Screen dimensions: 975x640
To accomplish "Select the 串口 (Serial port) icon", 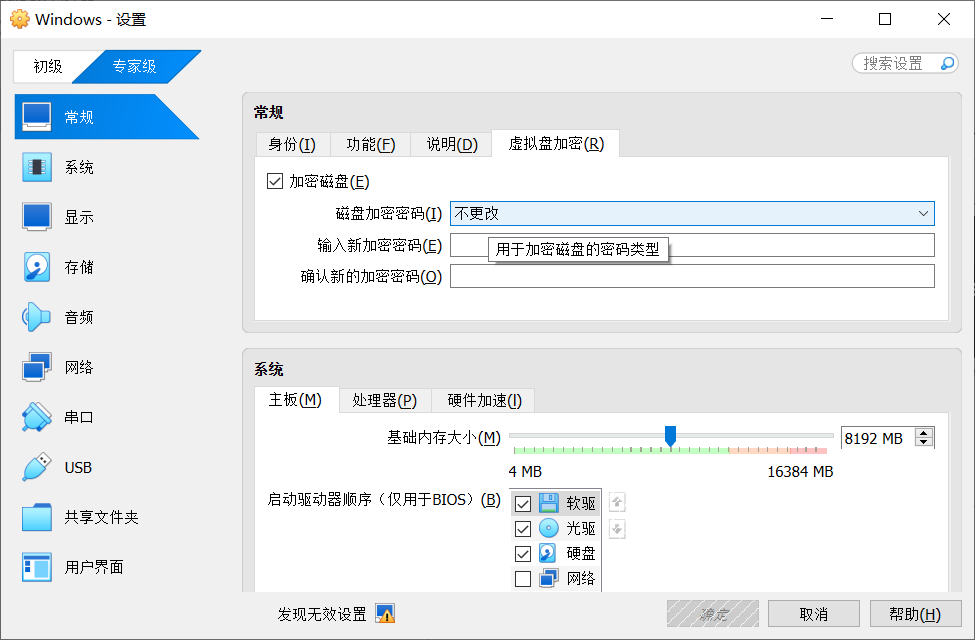I will (37, 417).
